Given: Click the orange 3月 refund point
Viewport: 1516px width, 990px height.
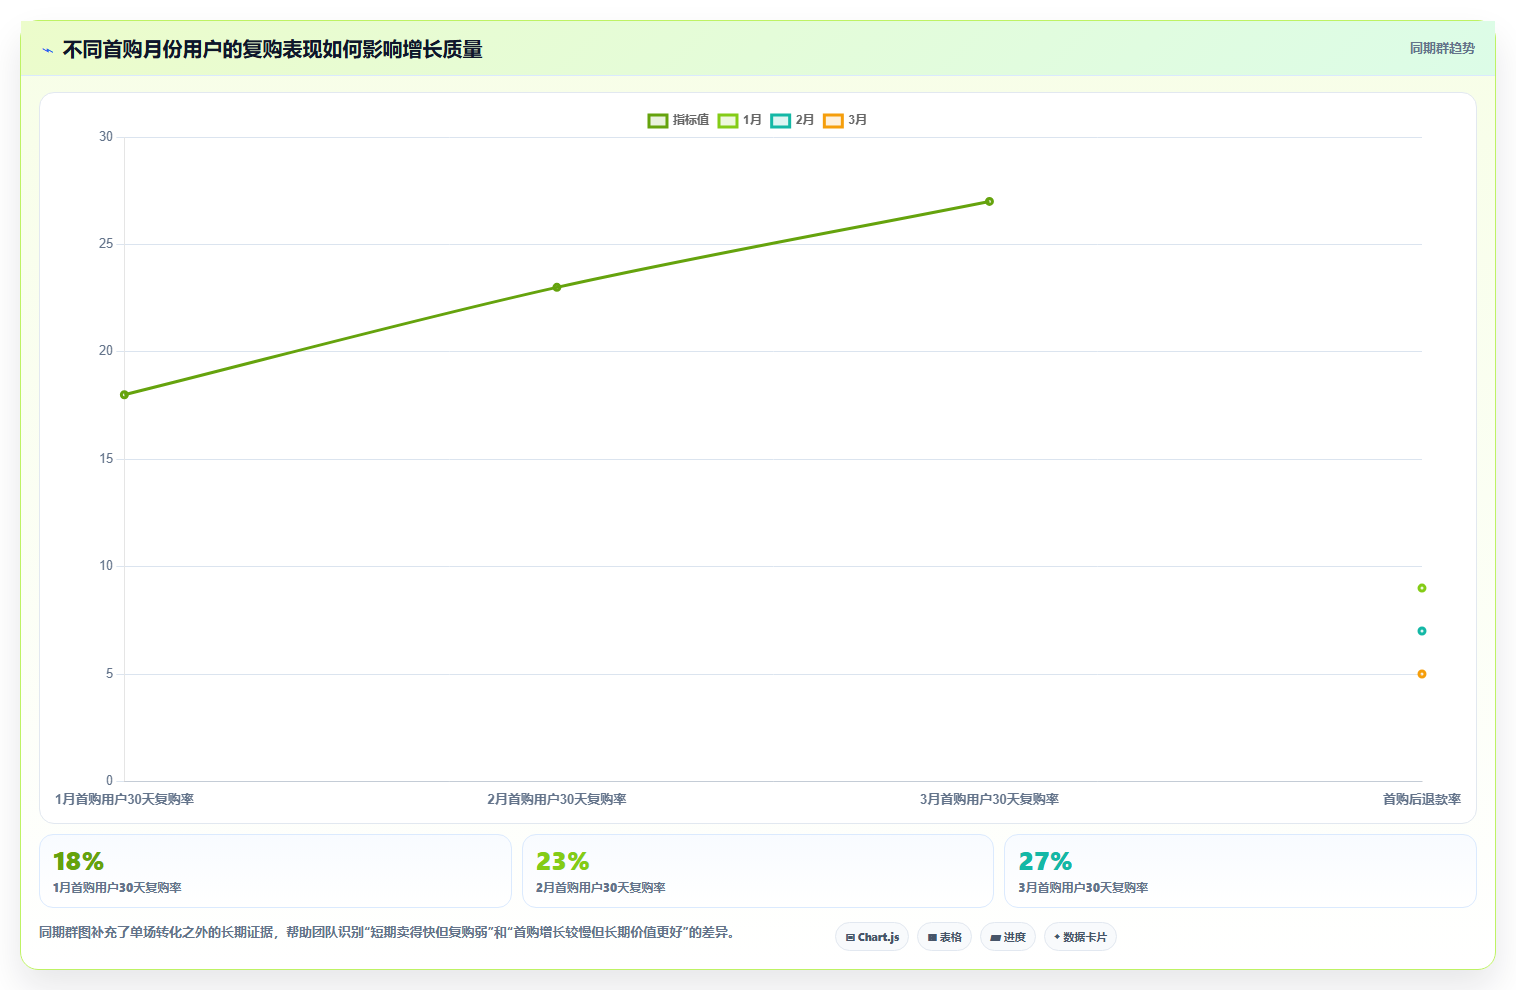Looking at the screenshot, I should pos(1421,674).
